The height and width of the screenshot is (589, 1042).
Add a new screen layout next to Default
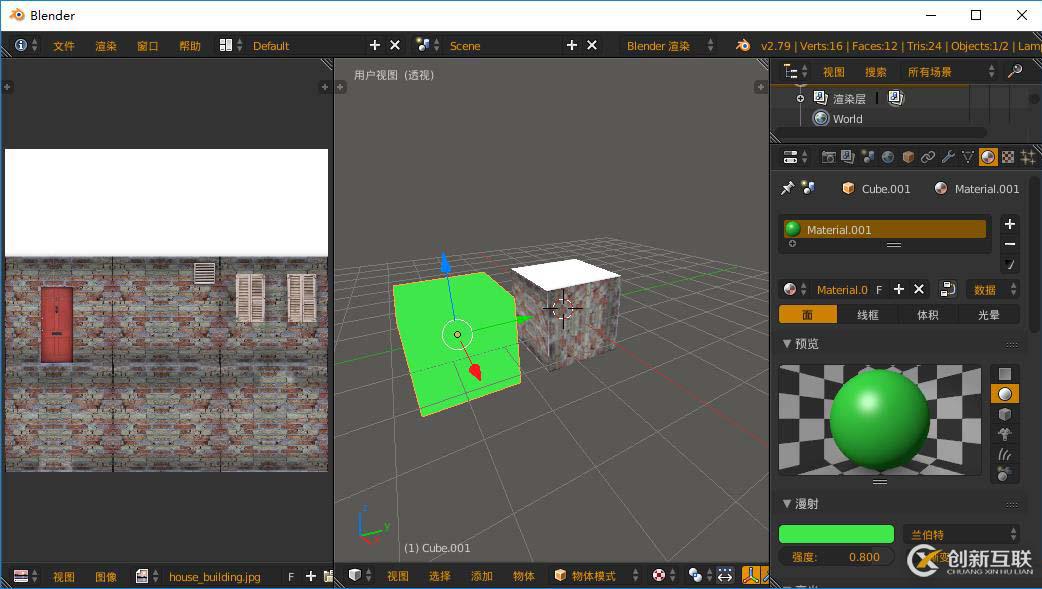pos(375,45)
